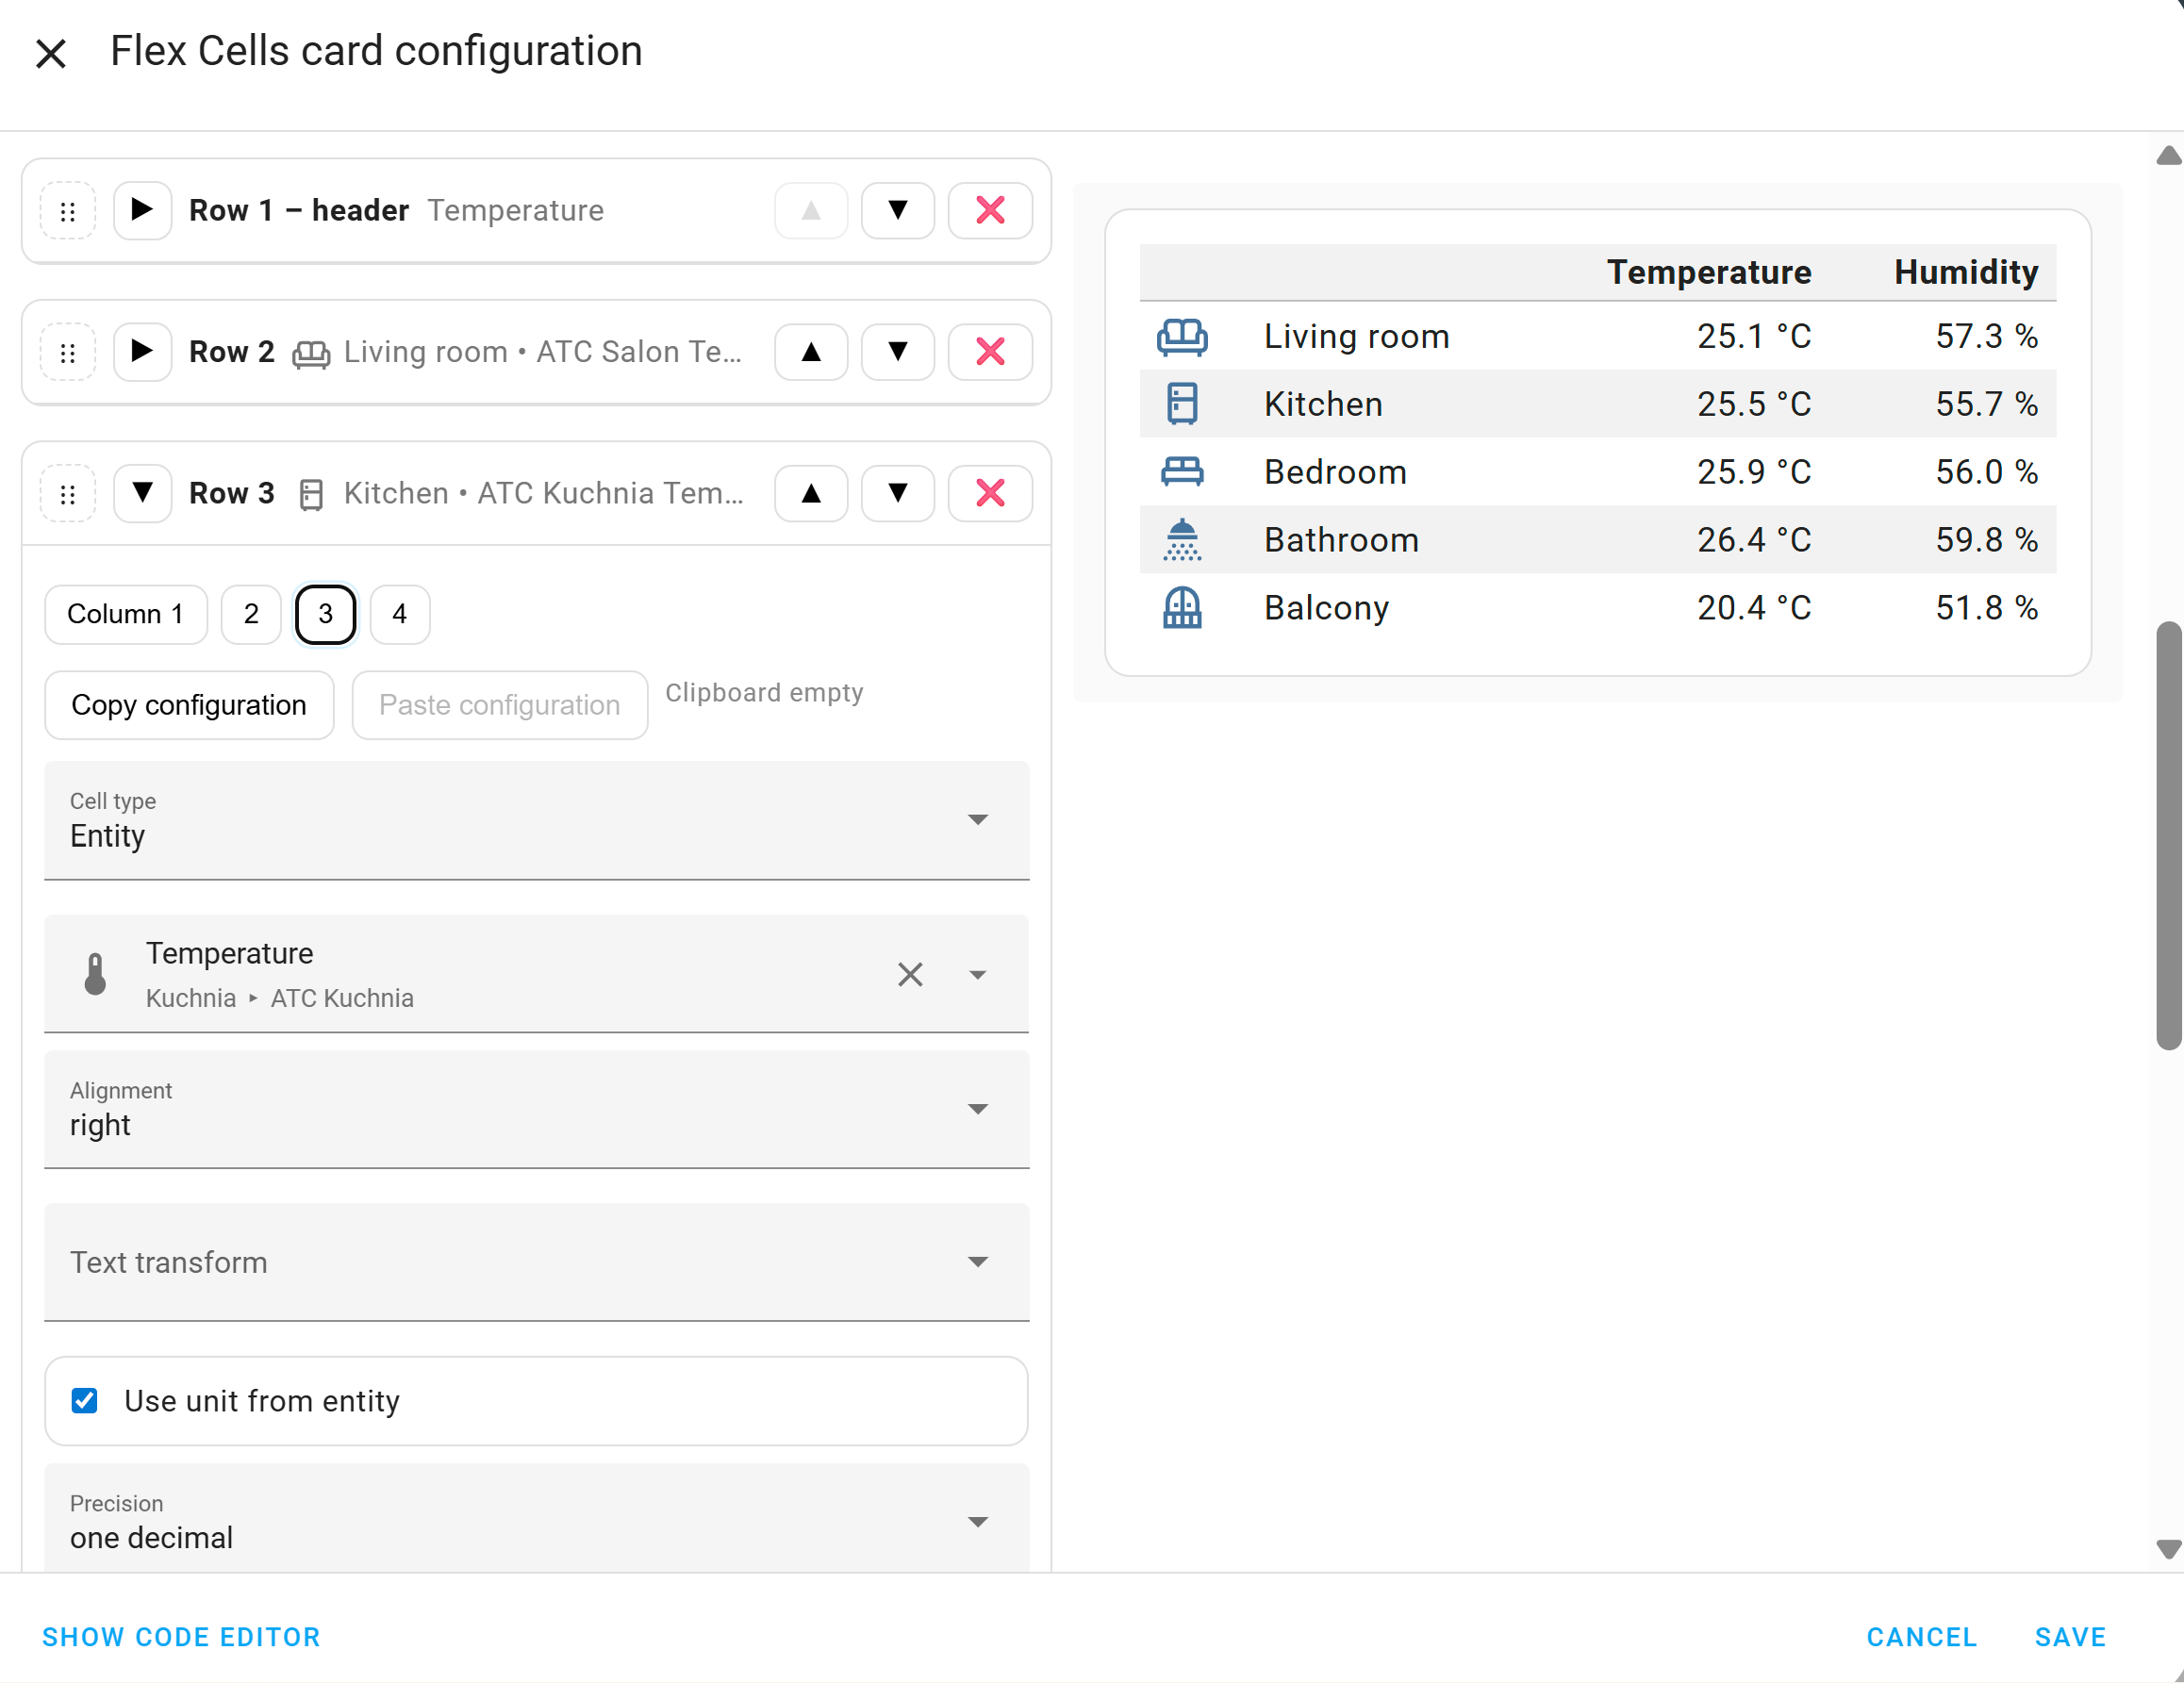The height and width of the screenshot is (1683, 2184).
Task: Switch to Column 1 tab
Action: click(x=125, y=614)
